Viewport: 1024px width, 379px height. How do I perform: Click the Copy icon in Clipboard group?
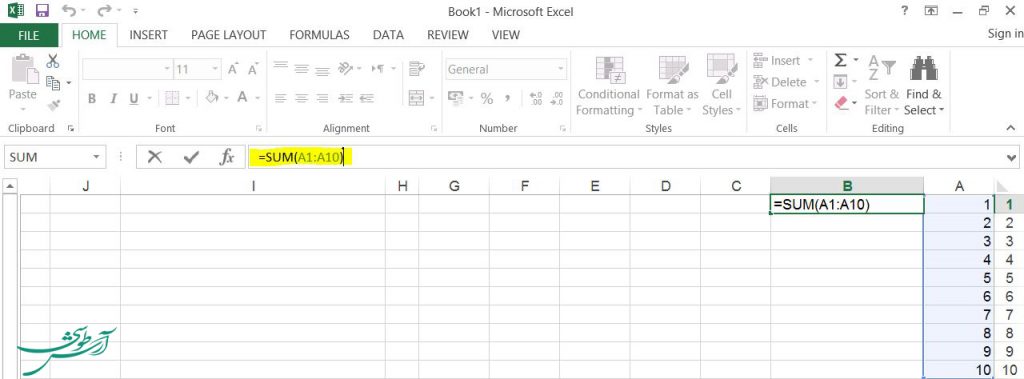pyautogui.click(x=53, y=83)
